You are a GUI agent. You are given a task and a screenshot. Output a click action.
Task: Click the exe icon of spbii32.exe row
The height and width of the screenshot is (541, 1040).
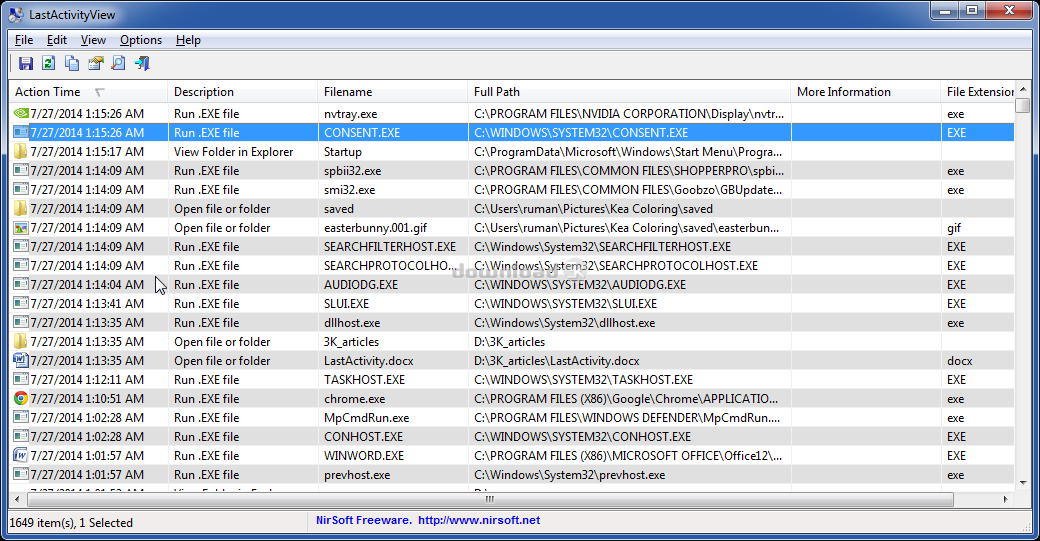[x=21, y=170]
